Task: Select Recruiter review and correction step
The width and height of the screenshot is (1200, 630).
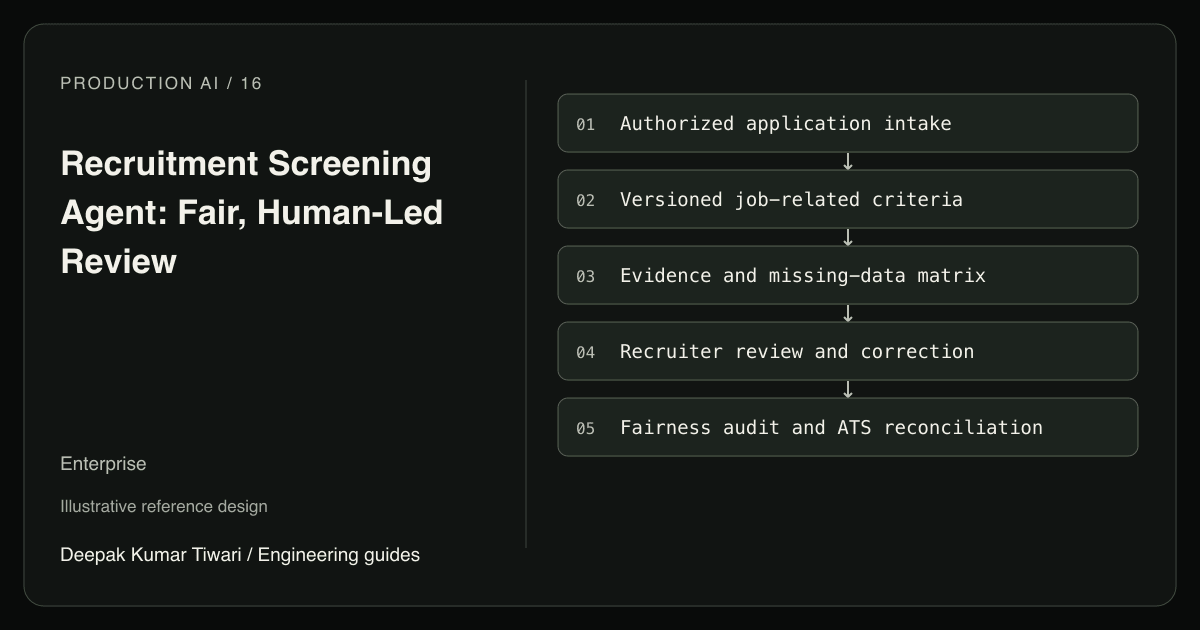Action: [x=848, y=351]
